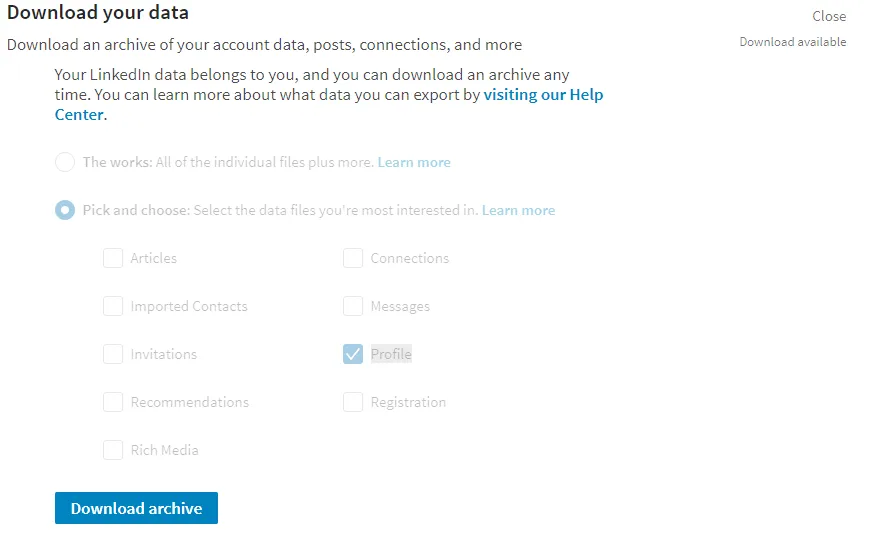Image resolution: width=870 pixels, height=544 pixels.
Task: Open Learn more beside The works
Action: (x=414, y=162)
